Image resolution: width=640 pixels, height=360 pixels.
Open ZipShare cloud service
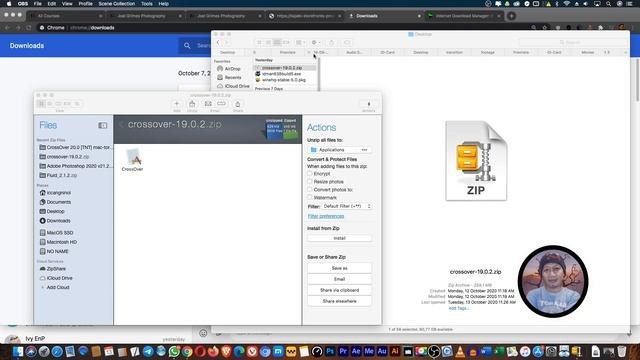point(53,269)
